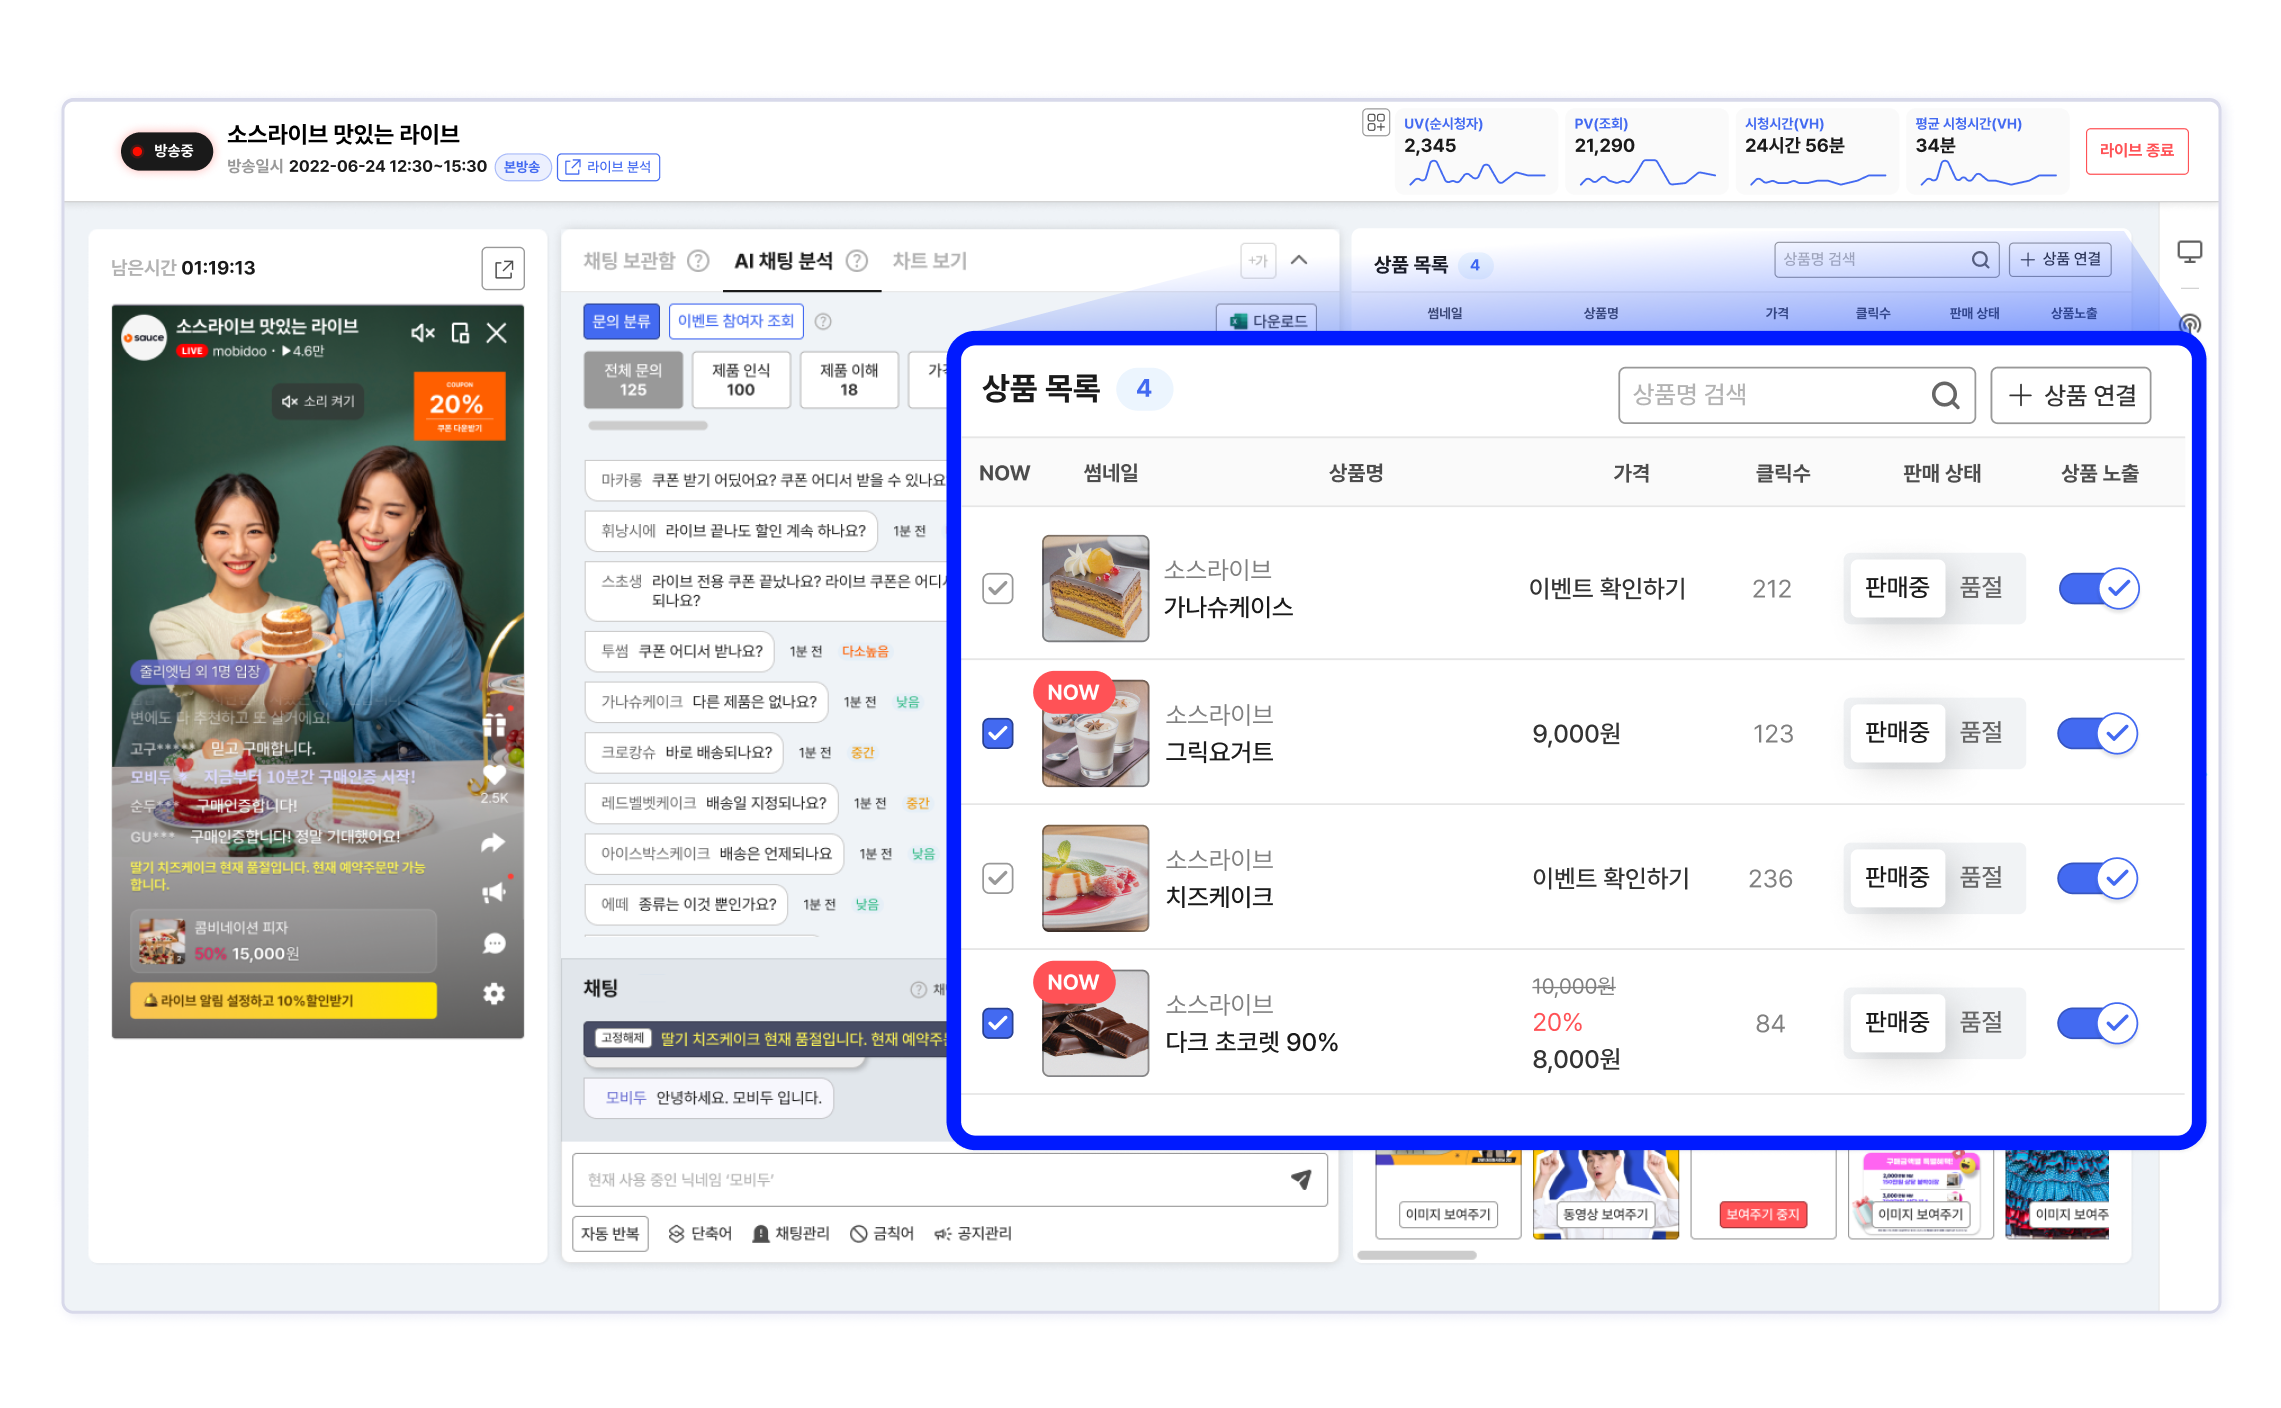Filter by 전체 문의 125
This screenshot has width=2281, height=1408.
coord(633,380)
